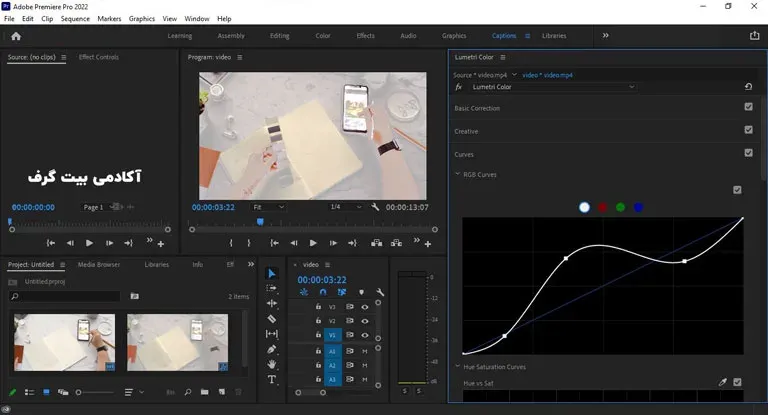Toggle lock on track V1

(318, 335)
